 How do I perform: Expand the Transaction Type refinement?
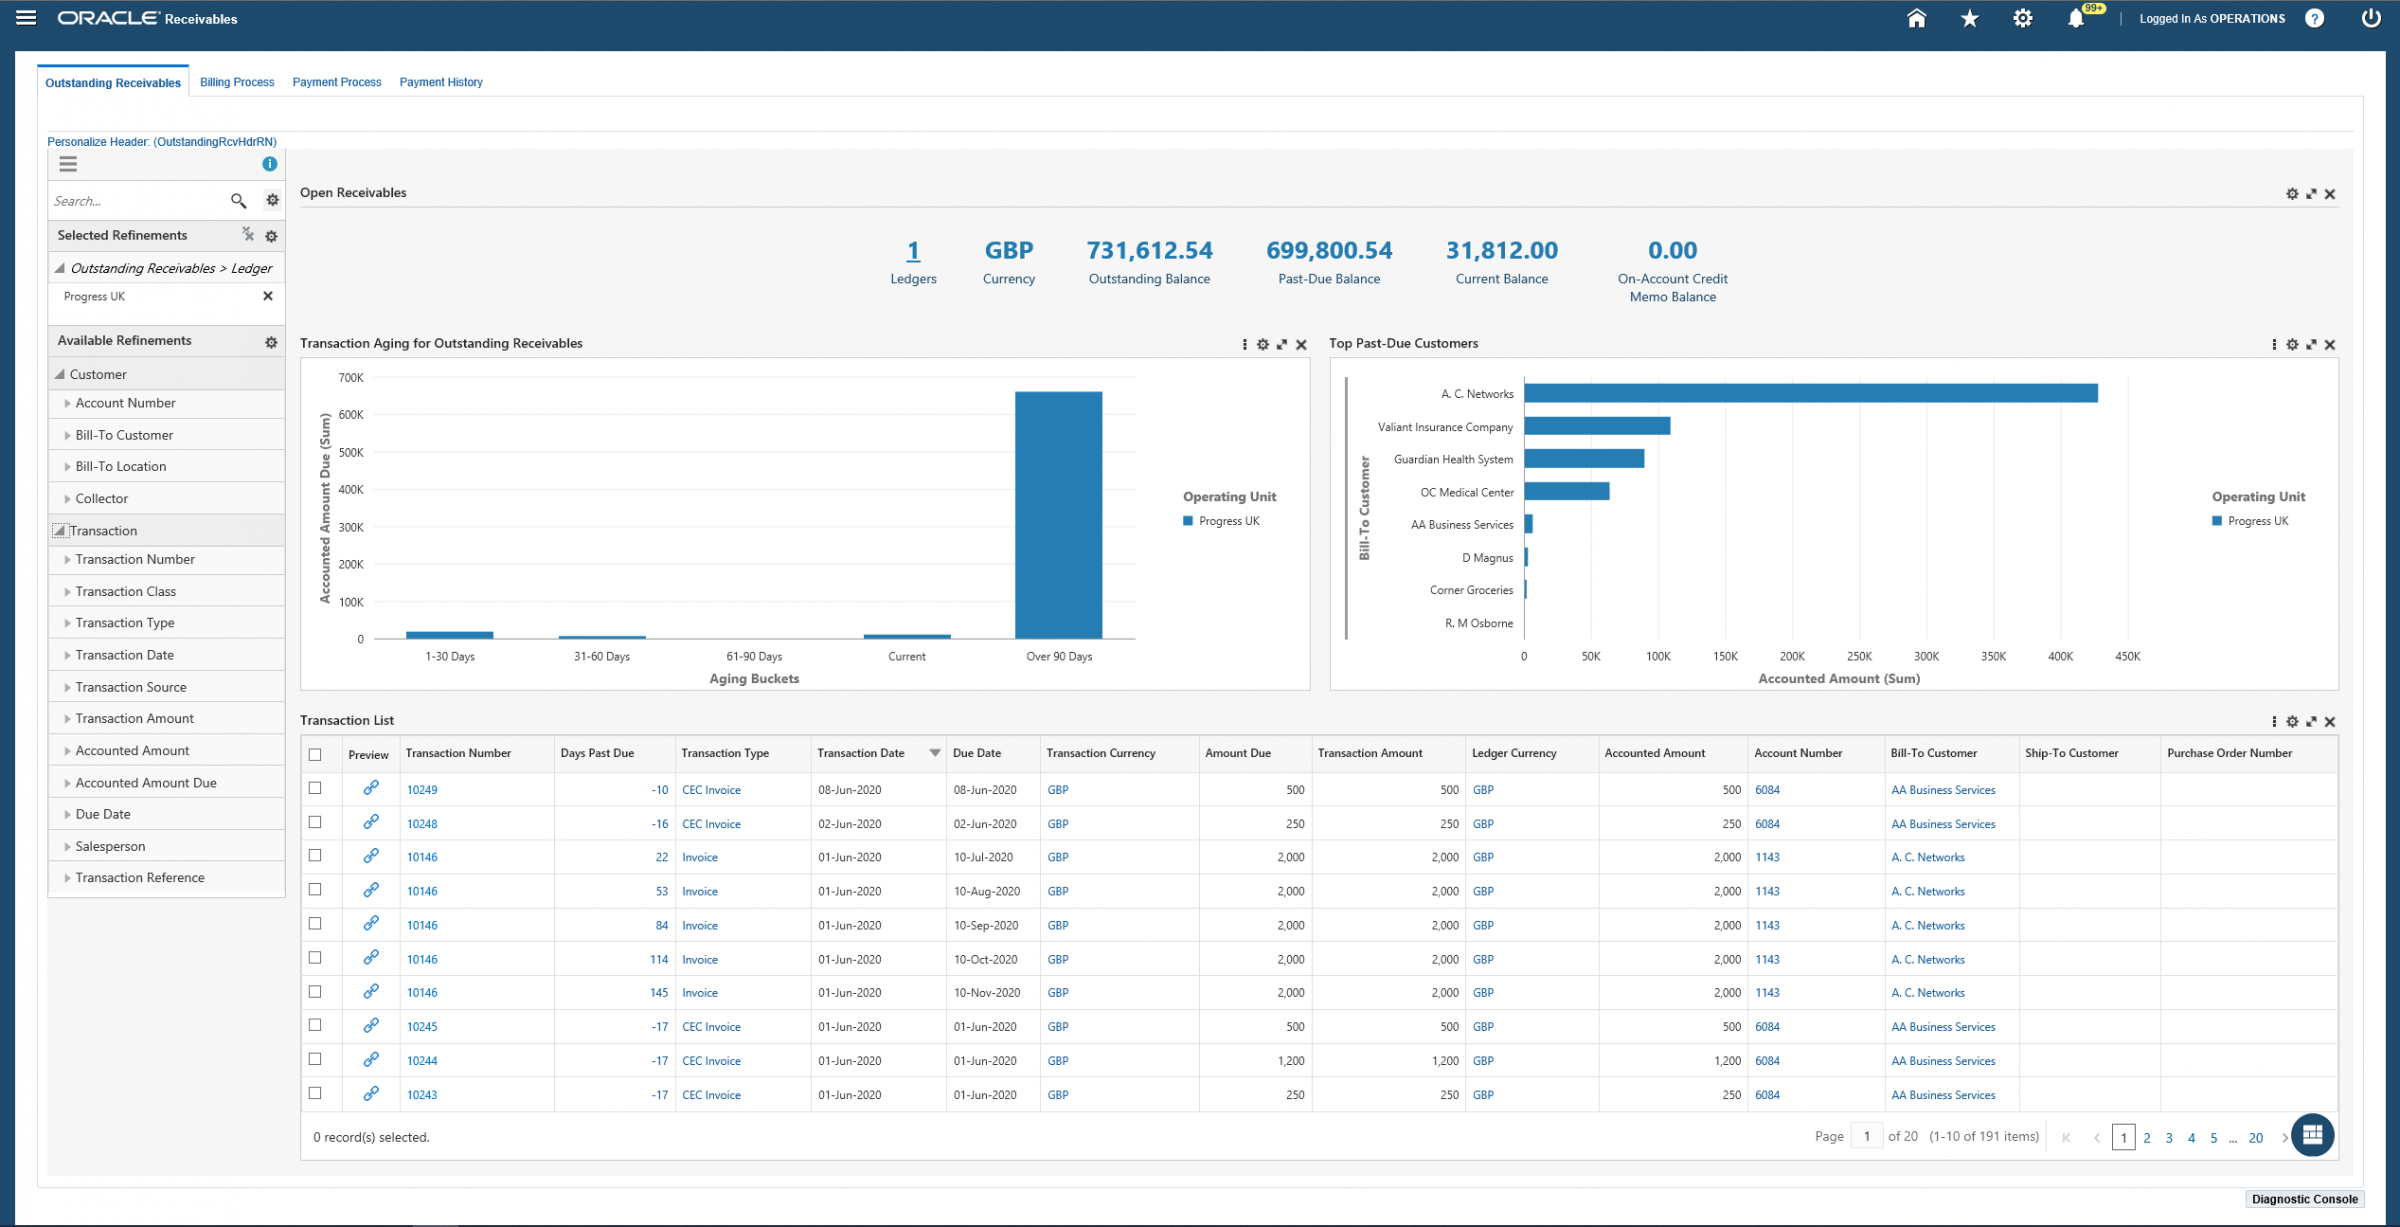coord(66,622)
